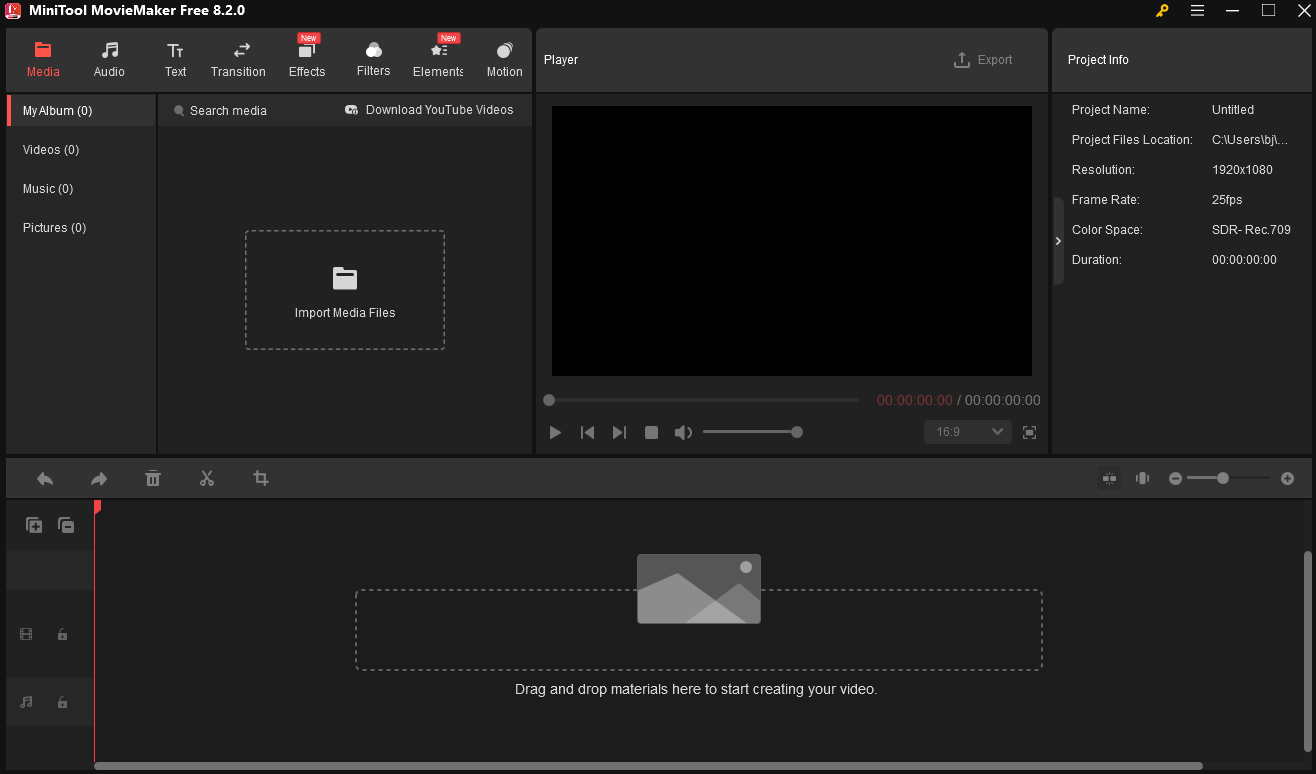Play the video preview

555,432
